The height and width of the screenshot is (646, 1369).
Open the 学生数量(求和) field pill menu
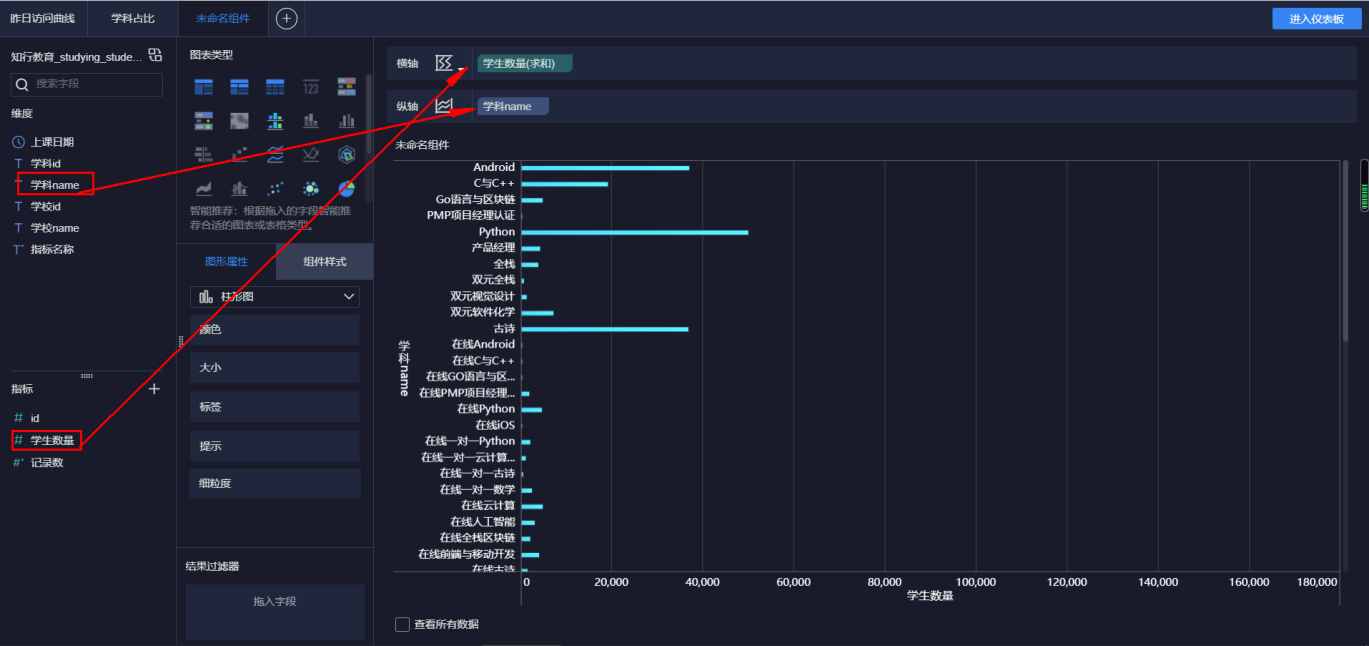(x=525, y=64)
